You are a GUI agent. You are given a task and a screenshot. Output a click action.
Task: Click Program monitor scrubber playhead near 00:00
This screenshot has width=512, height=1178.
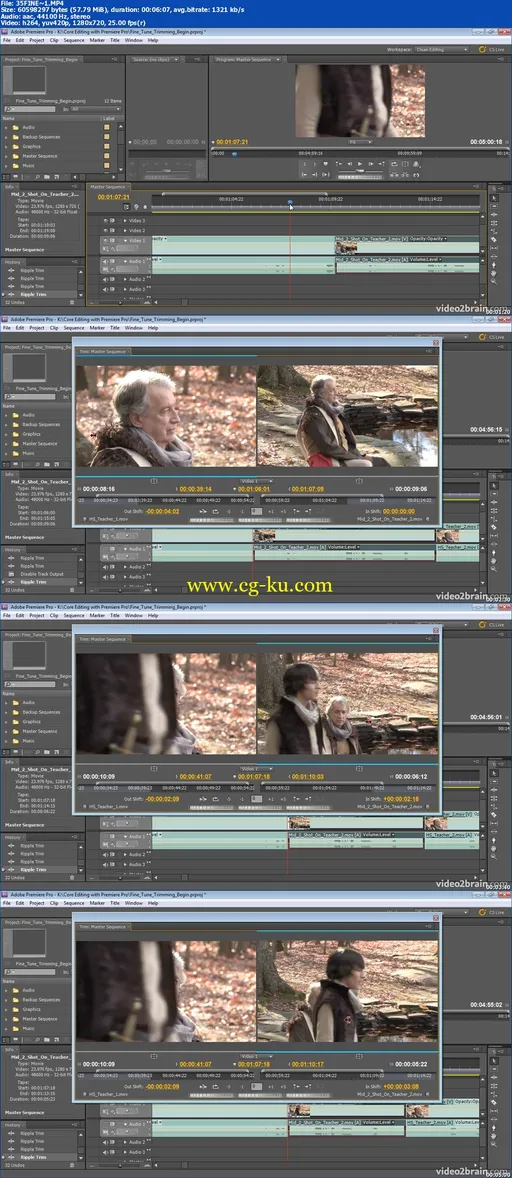point(234,154)
